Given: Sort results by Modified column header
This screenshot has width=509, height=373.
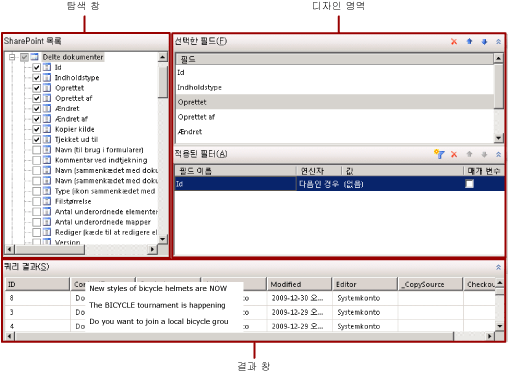Looking at the screenshot, I should click(299, 285).
